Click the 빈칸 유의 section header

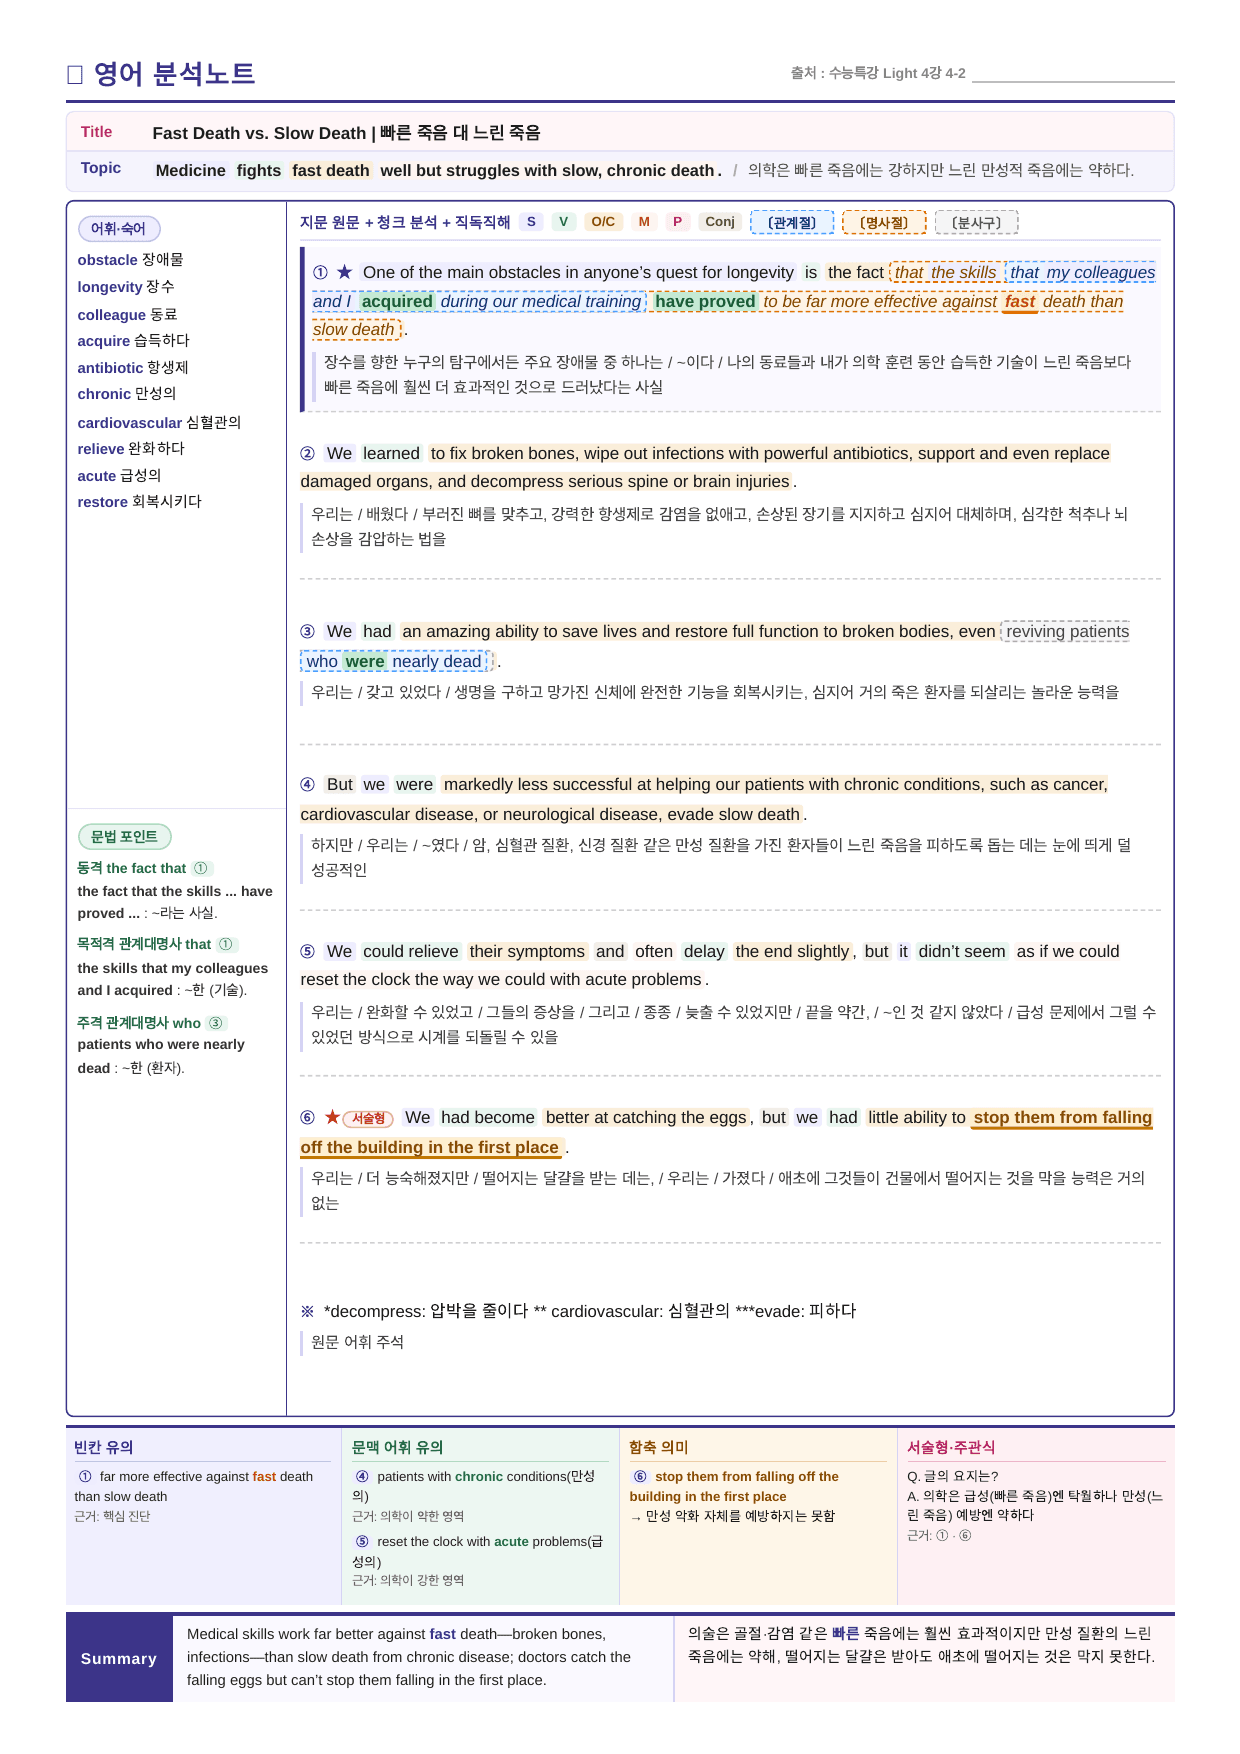click(104, 1447)
